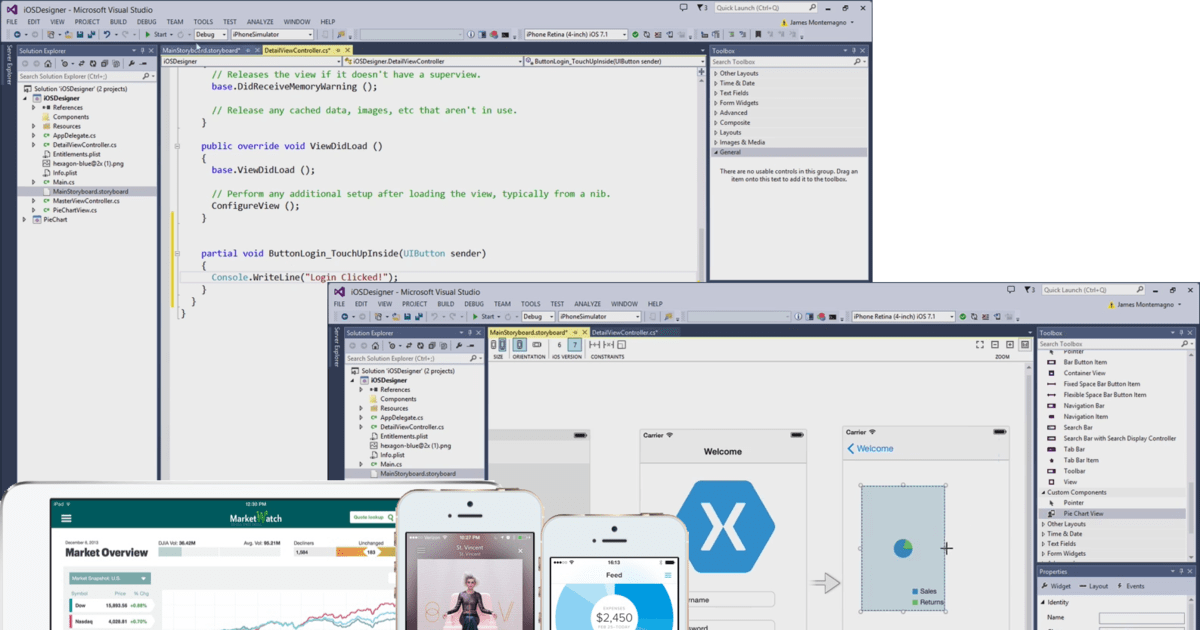The width and height of the screenshot is (1200, 630).
Task: Click green check icon beside device dropdown, front window
Action: pyautogui.click(x=963, y=316)
